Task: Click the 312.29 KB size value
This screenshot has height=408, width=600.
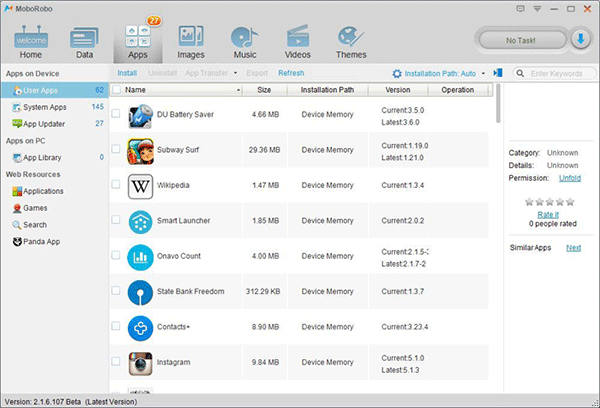Action: pyautogui.click(x=263, y=291)
